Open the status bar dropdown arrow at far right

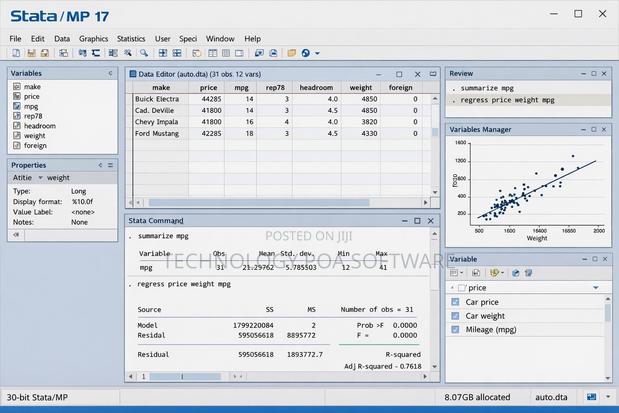pyautogui.click(x=608, y=397)
